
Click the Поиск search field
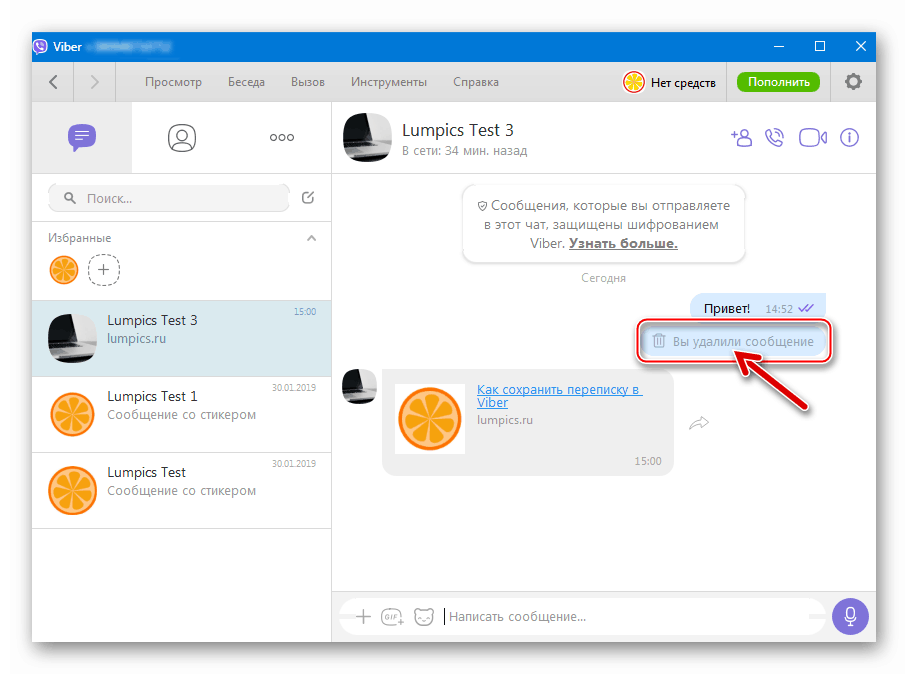pos(169,198)
